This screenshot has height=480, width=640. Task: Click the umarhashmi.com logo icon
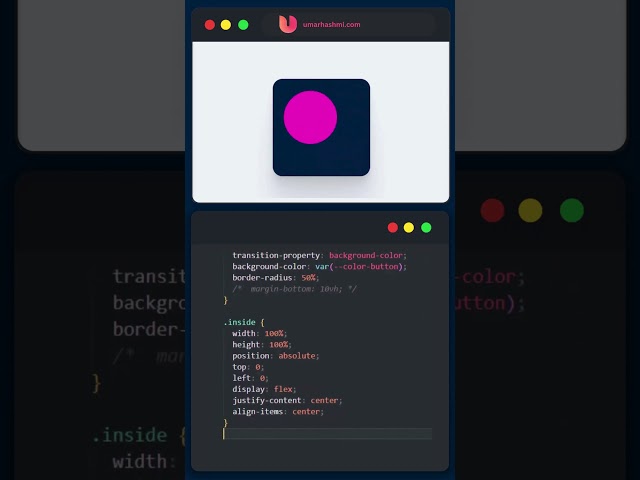288,24
